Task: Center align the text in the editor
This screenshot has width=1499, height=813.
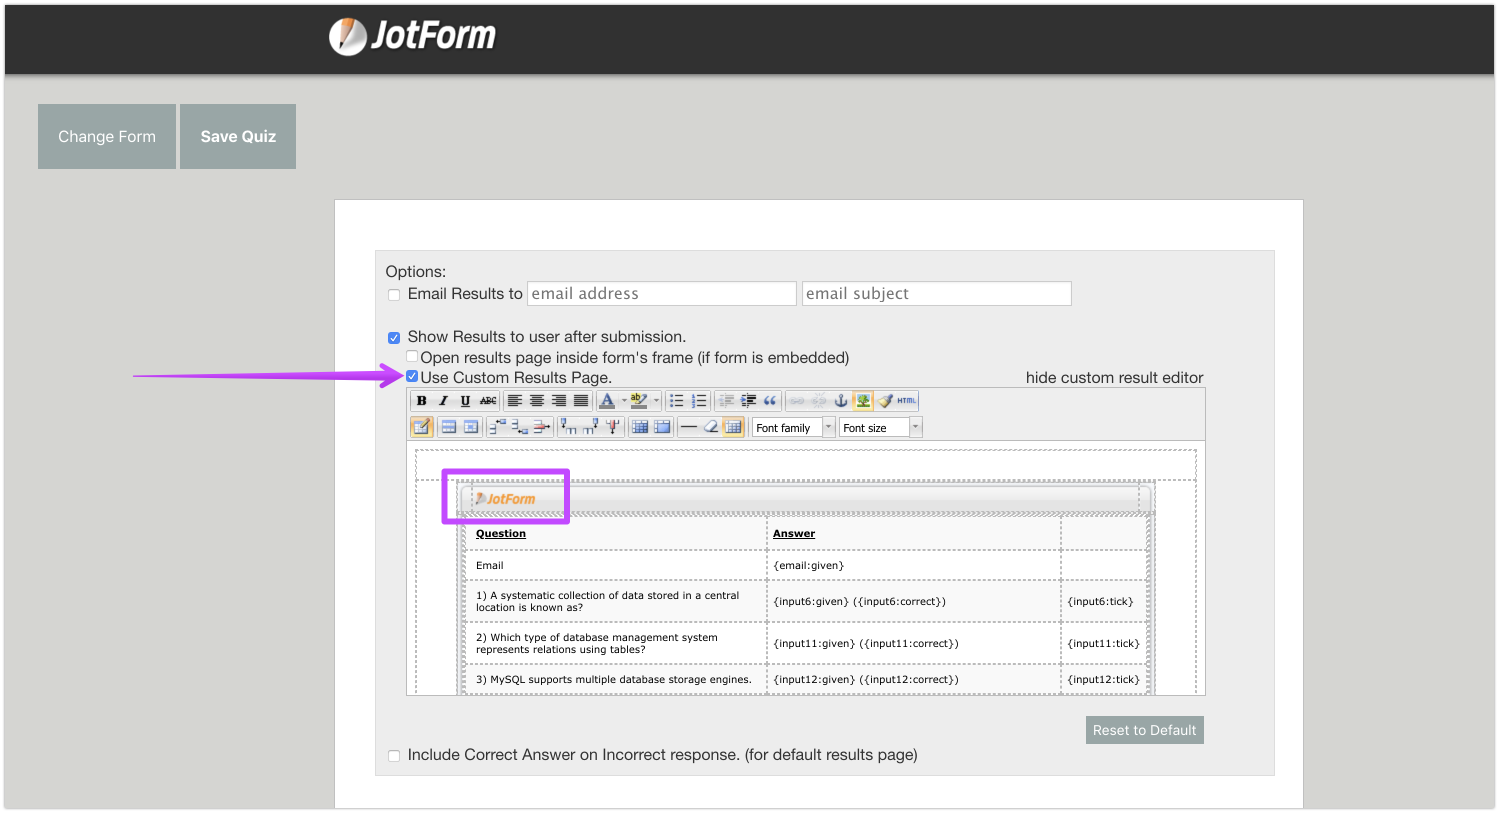Action: [537, 401]
